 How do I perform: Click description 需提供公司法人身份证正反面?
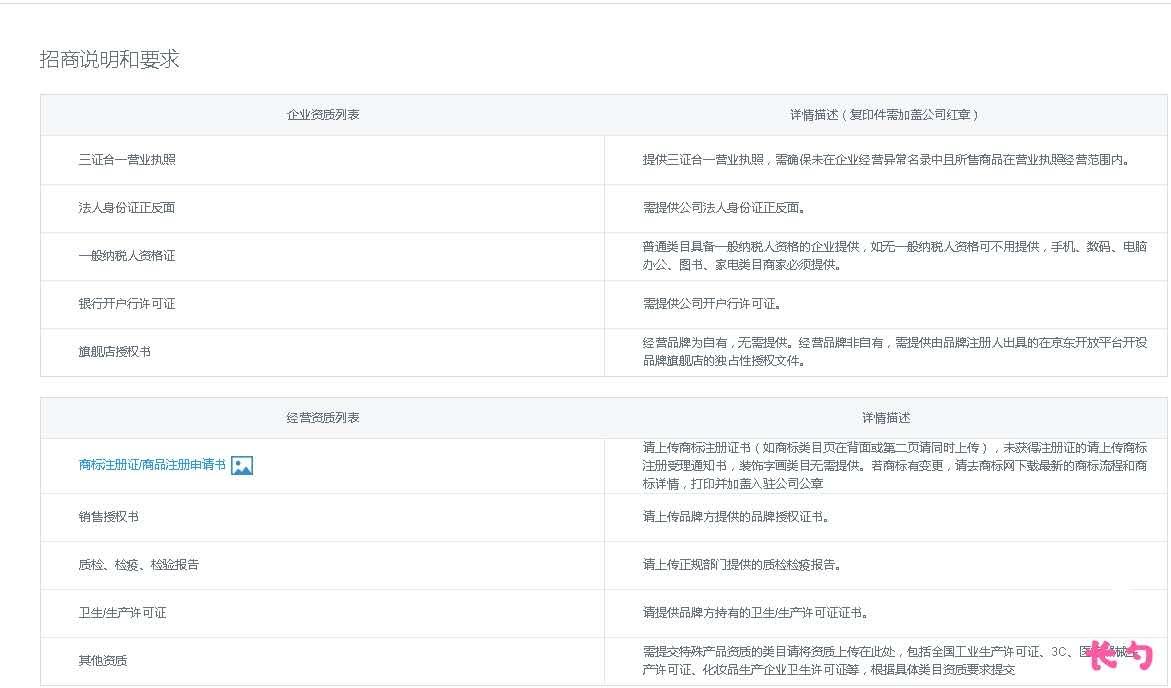pos(724,208)
